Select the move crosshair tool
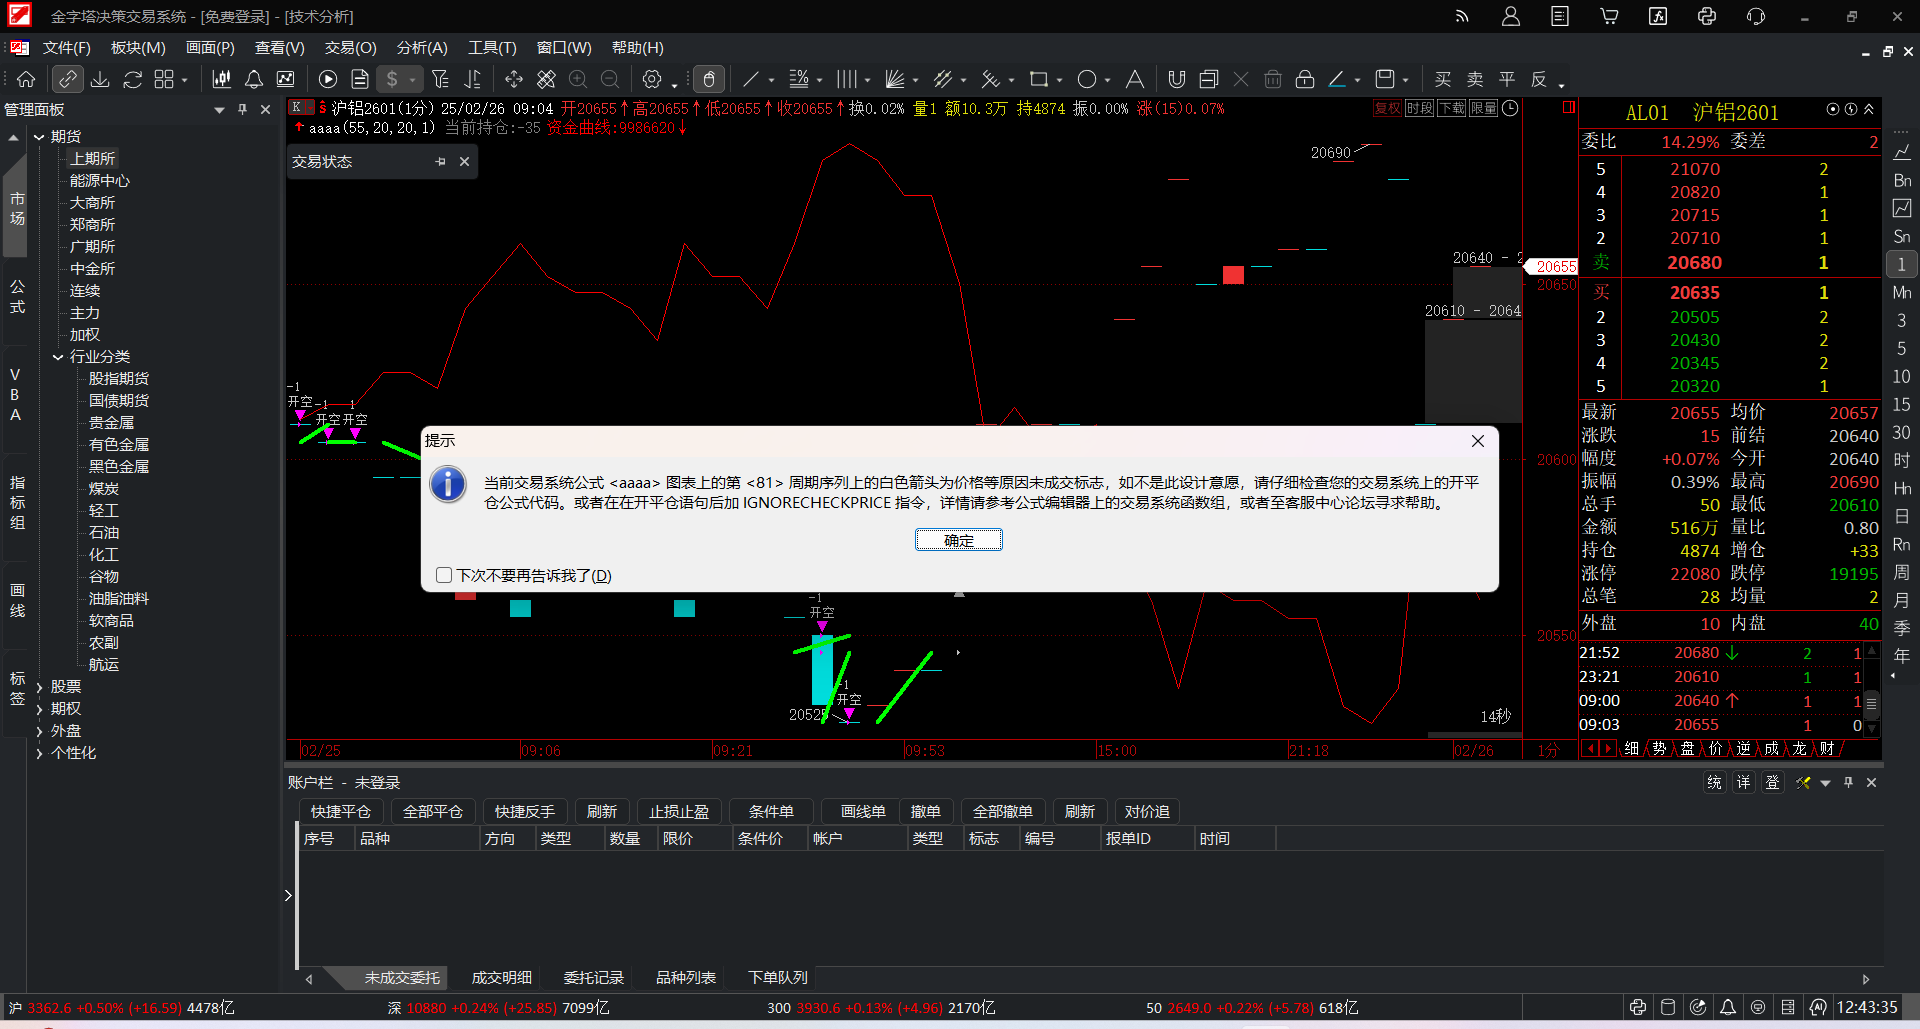The width and height of the screenshot is (1920, 1029). [514, 79]
